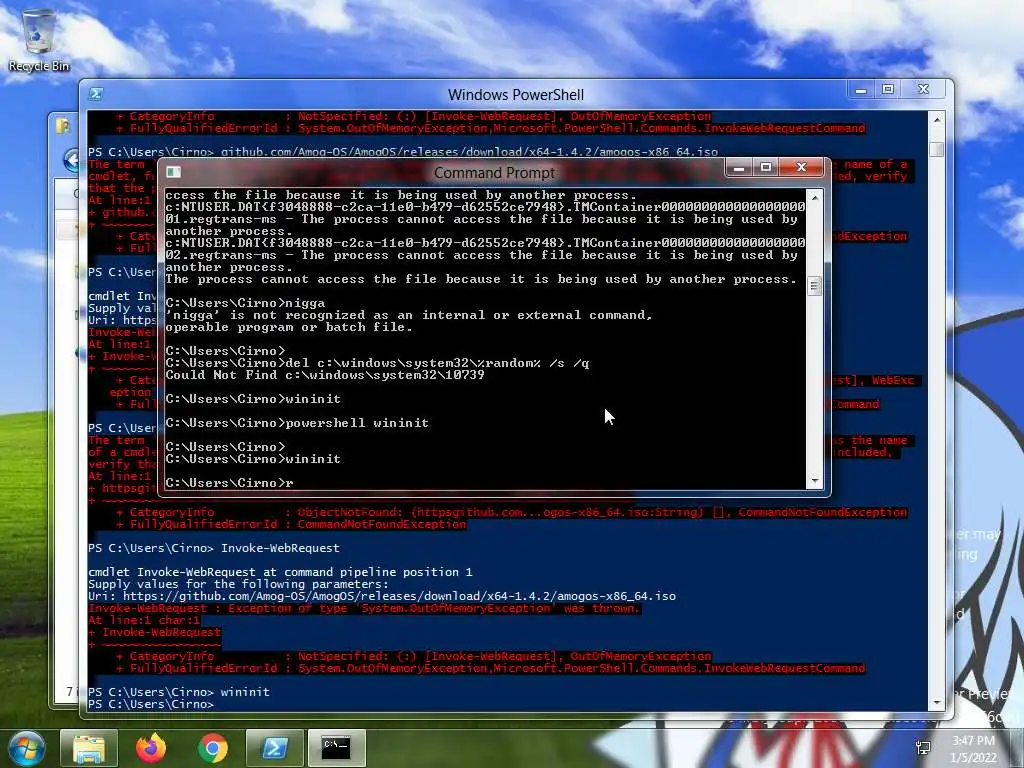Click the Command Prompt title bar text
Image resolution: width=1024 pixels, height=768 pixels.
coord(494,172)
